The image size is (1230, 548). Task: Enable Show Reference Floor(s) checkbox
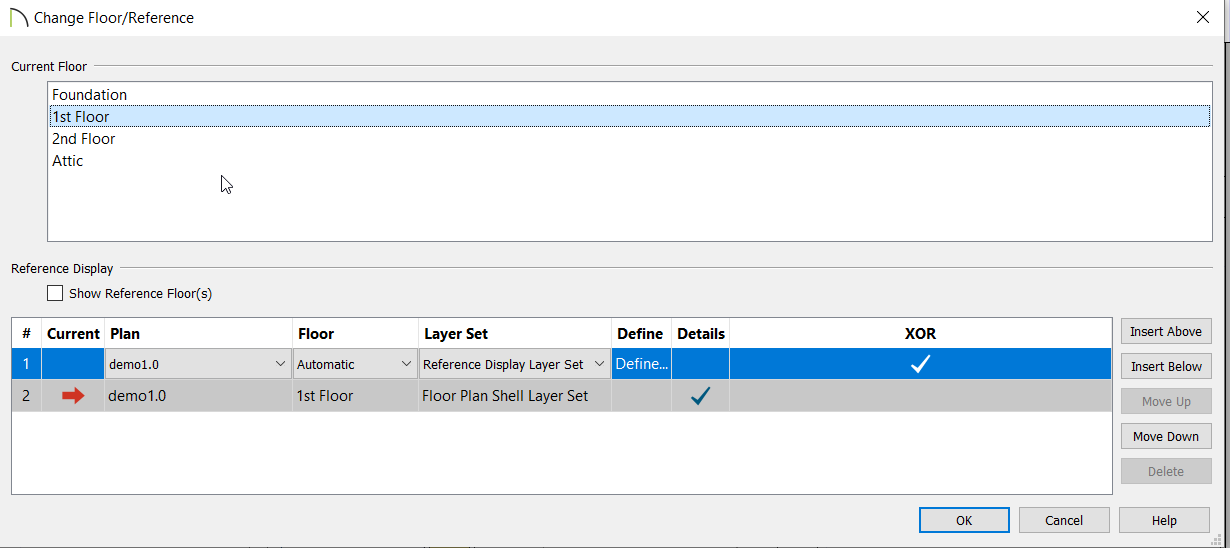point(55,294)
